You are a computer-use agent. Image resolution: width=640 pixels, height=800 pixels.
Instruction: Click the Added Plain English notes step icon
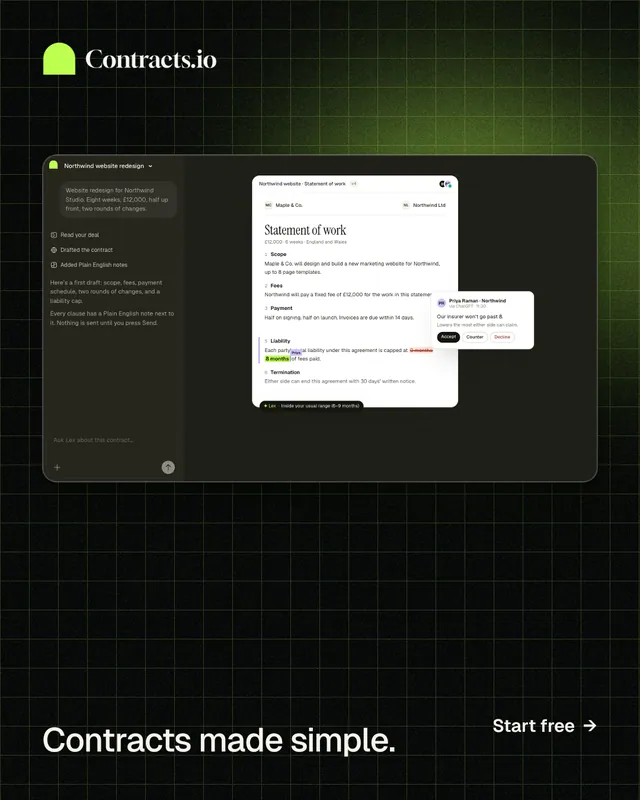[54, 265]
